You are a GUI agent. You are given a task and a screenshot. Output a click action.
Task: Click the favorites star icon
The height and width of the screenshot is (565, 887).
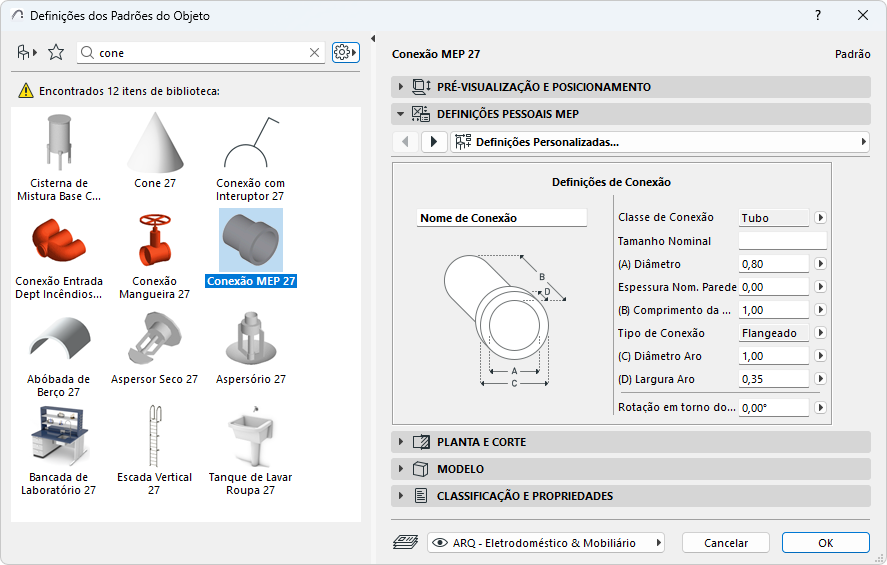(56, 52)
